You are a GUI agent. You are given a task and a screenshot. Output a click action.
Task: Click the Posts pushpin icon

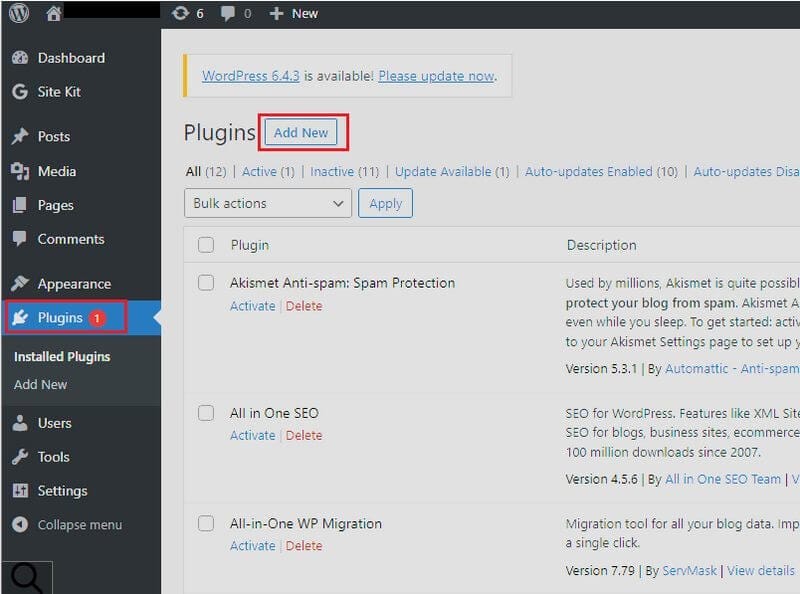pyautogui.click(x=20, y=136)
